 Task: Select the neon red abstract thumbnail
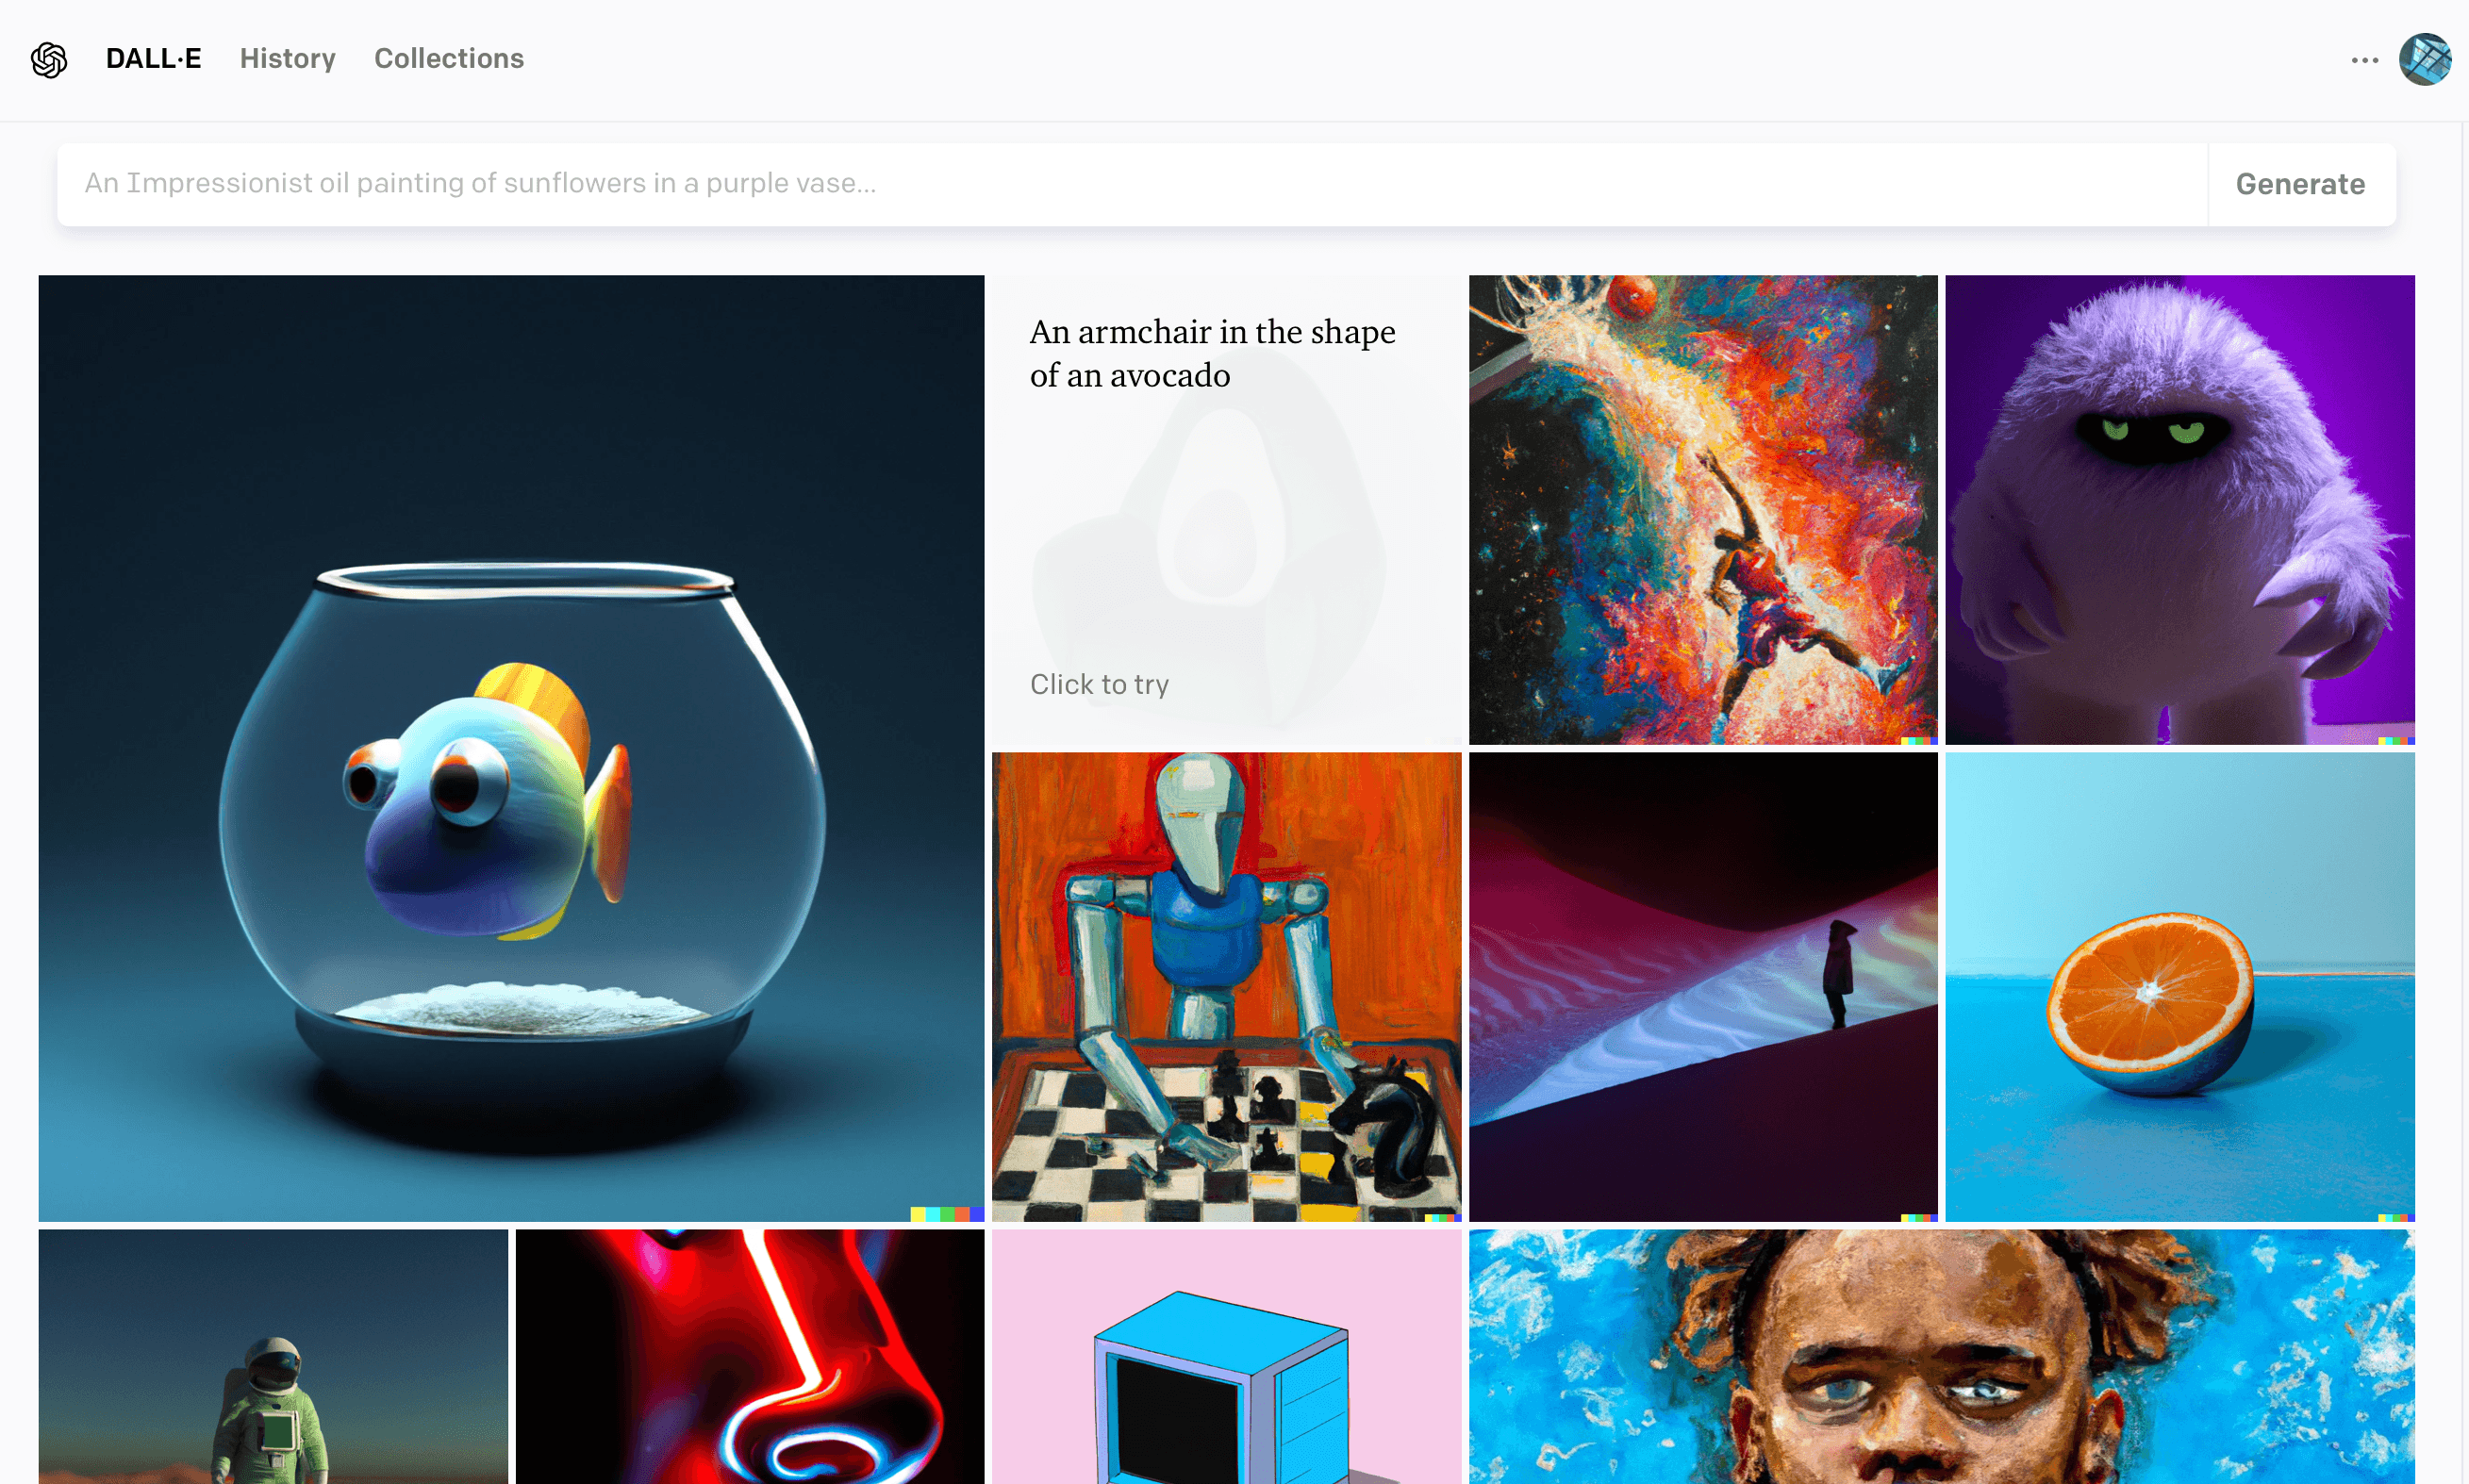tap(748, 1357)
